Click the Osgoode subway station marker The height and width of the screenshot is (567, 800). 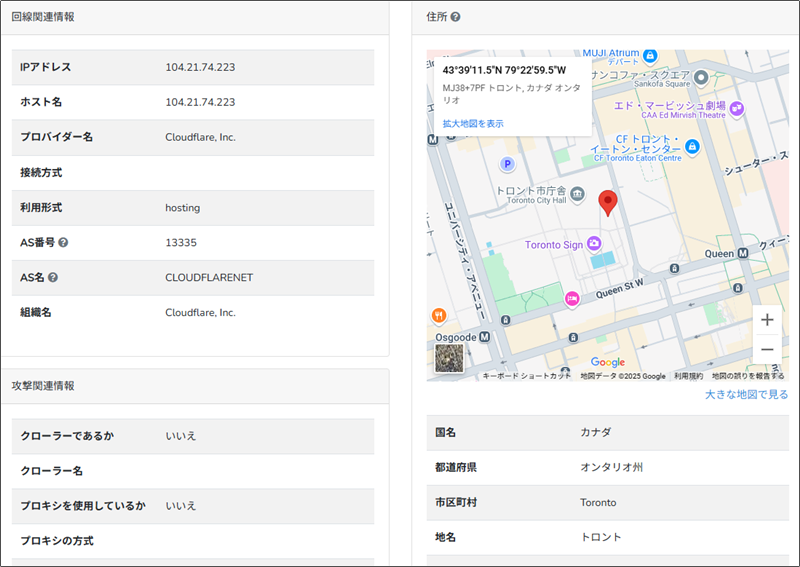click(485, 337)
